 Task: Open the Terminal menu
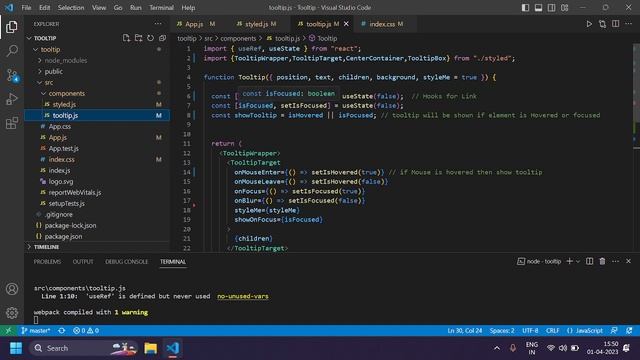pyautogui.click(x=161, y=8)
